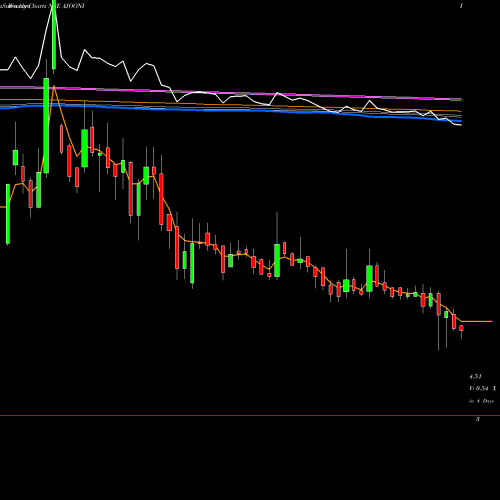This screenshot has height=500, width=500.
Task: Click the axis label '3' under the orange line
Action: click(x=478, y=419)
